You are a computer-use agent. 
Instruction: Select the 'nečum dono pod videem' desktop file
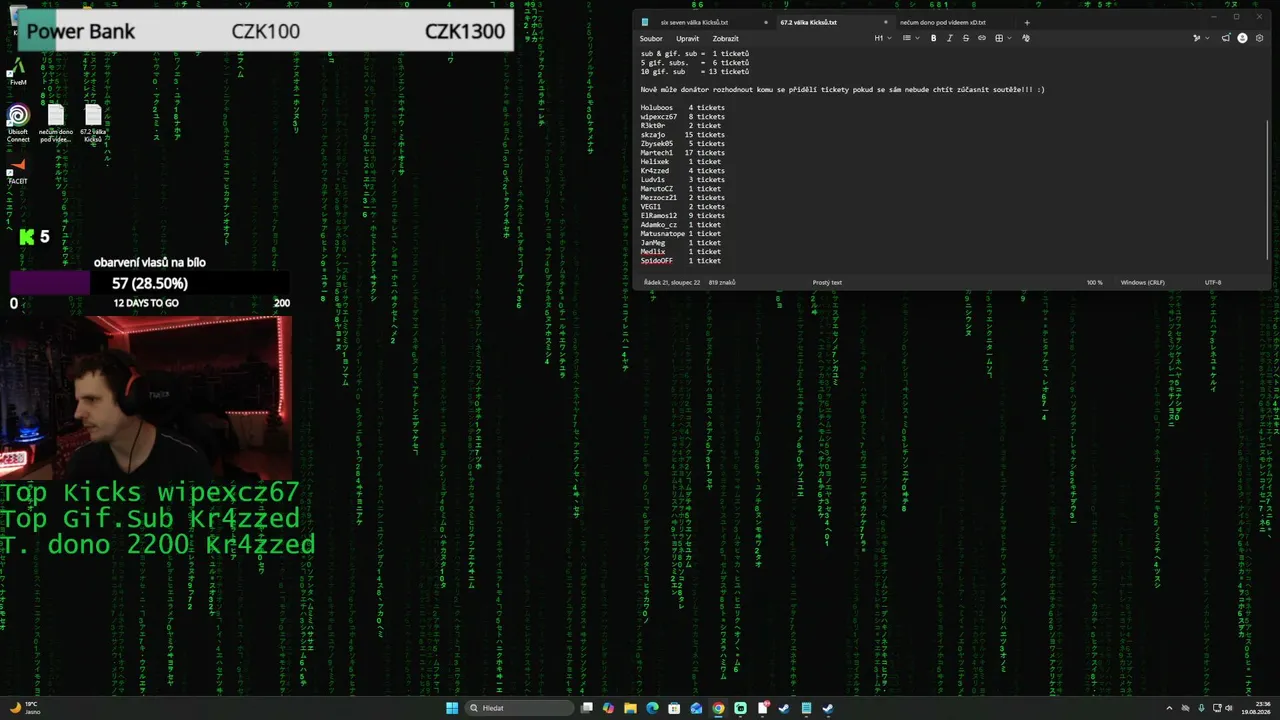point(55,124)
